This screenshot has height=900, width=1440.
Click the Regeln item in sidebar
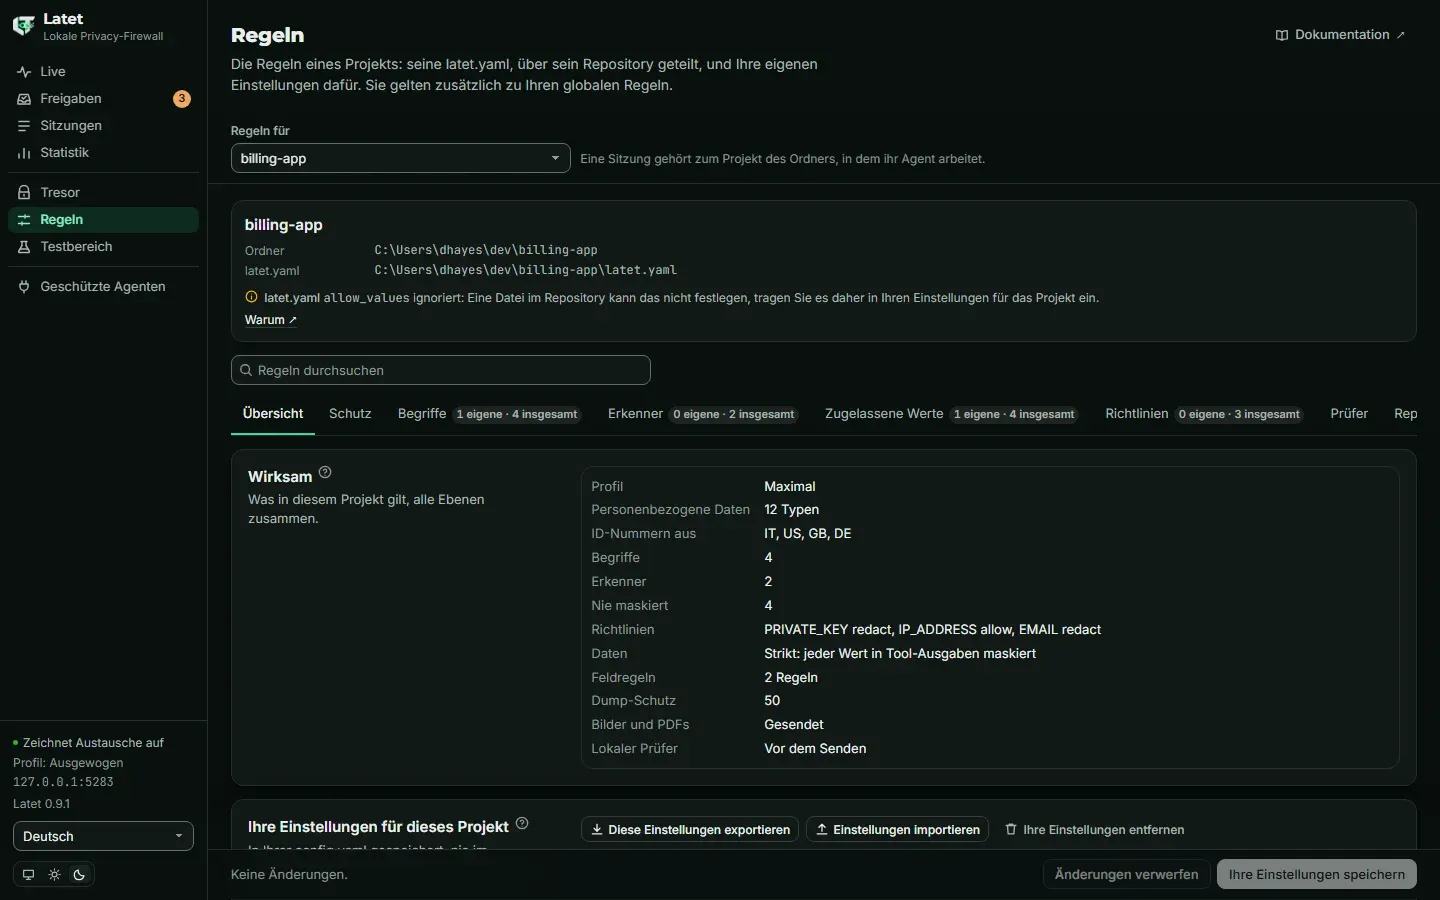coord(103,220)
